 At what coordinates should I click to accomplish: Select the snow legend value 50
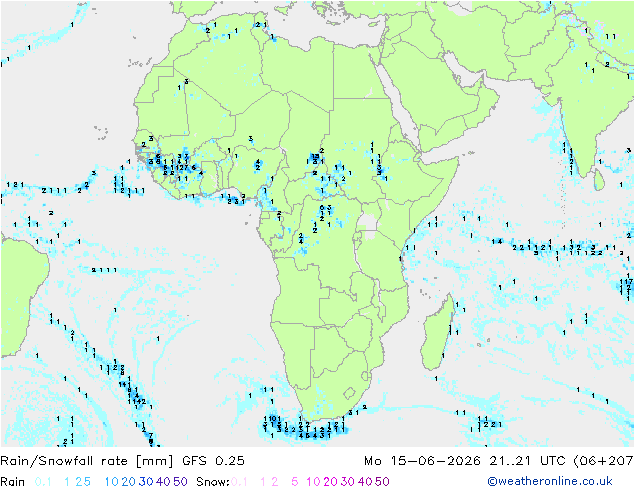pyautogui.click(x=382, y=482)
